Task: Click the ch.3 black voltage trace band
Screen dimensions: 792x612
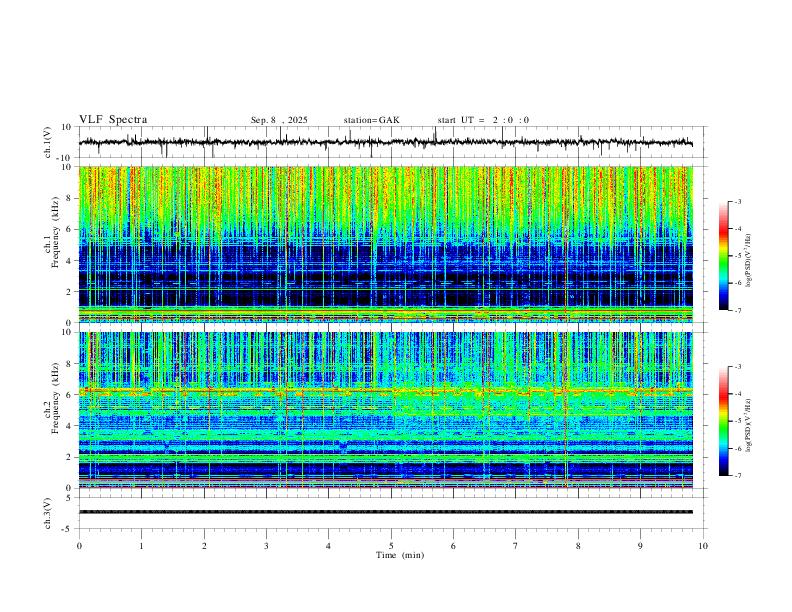Action: pos(386,512)
